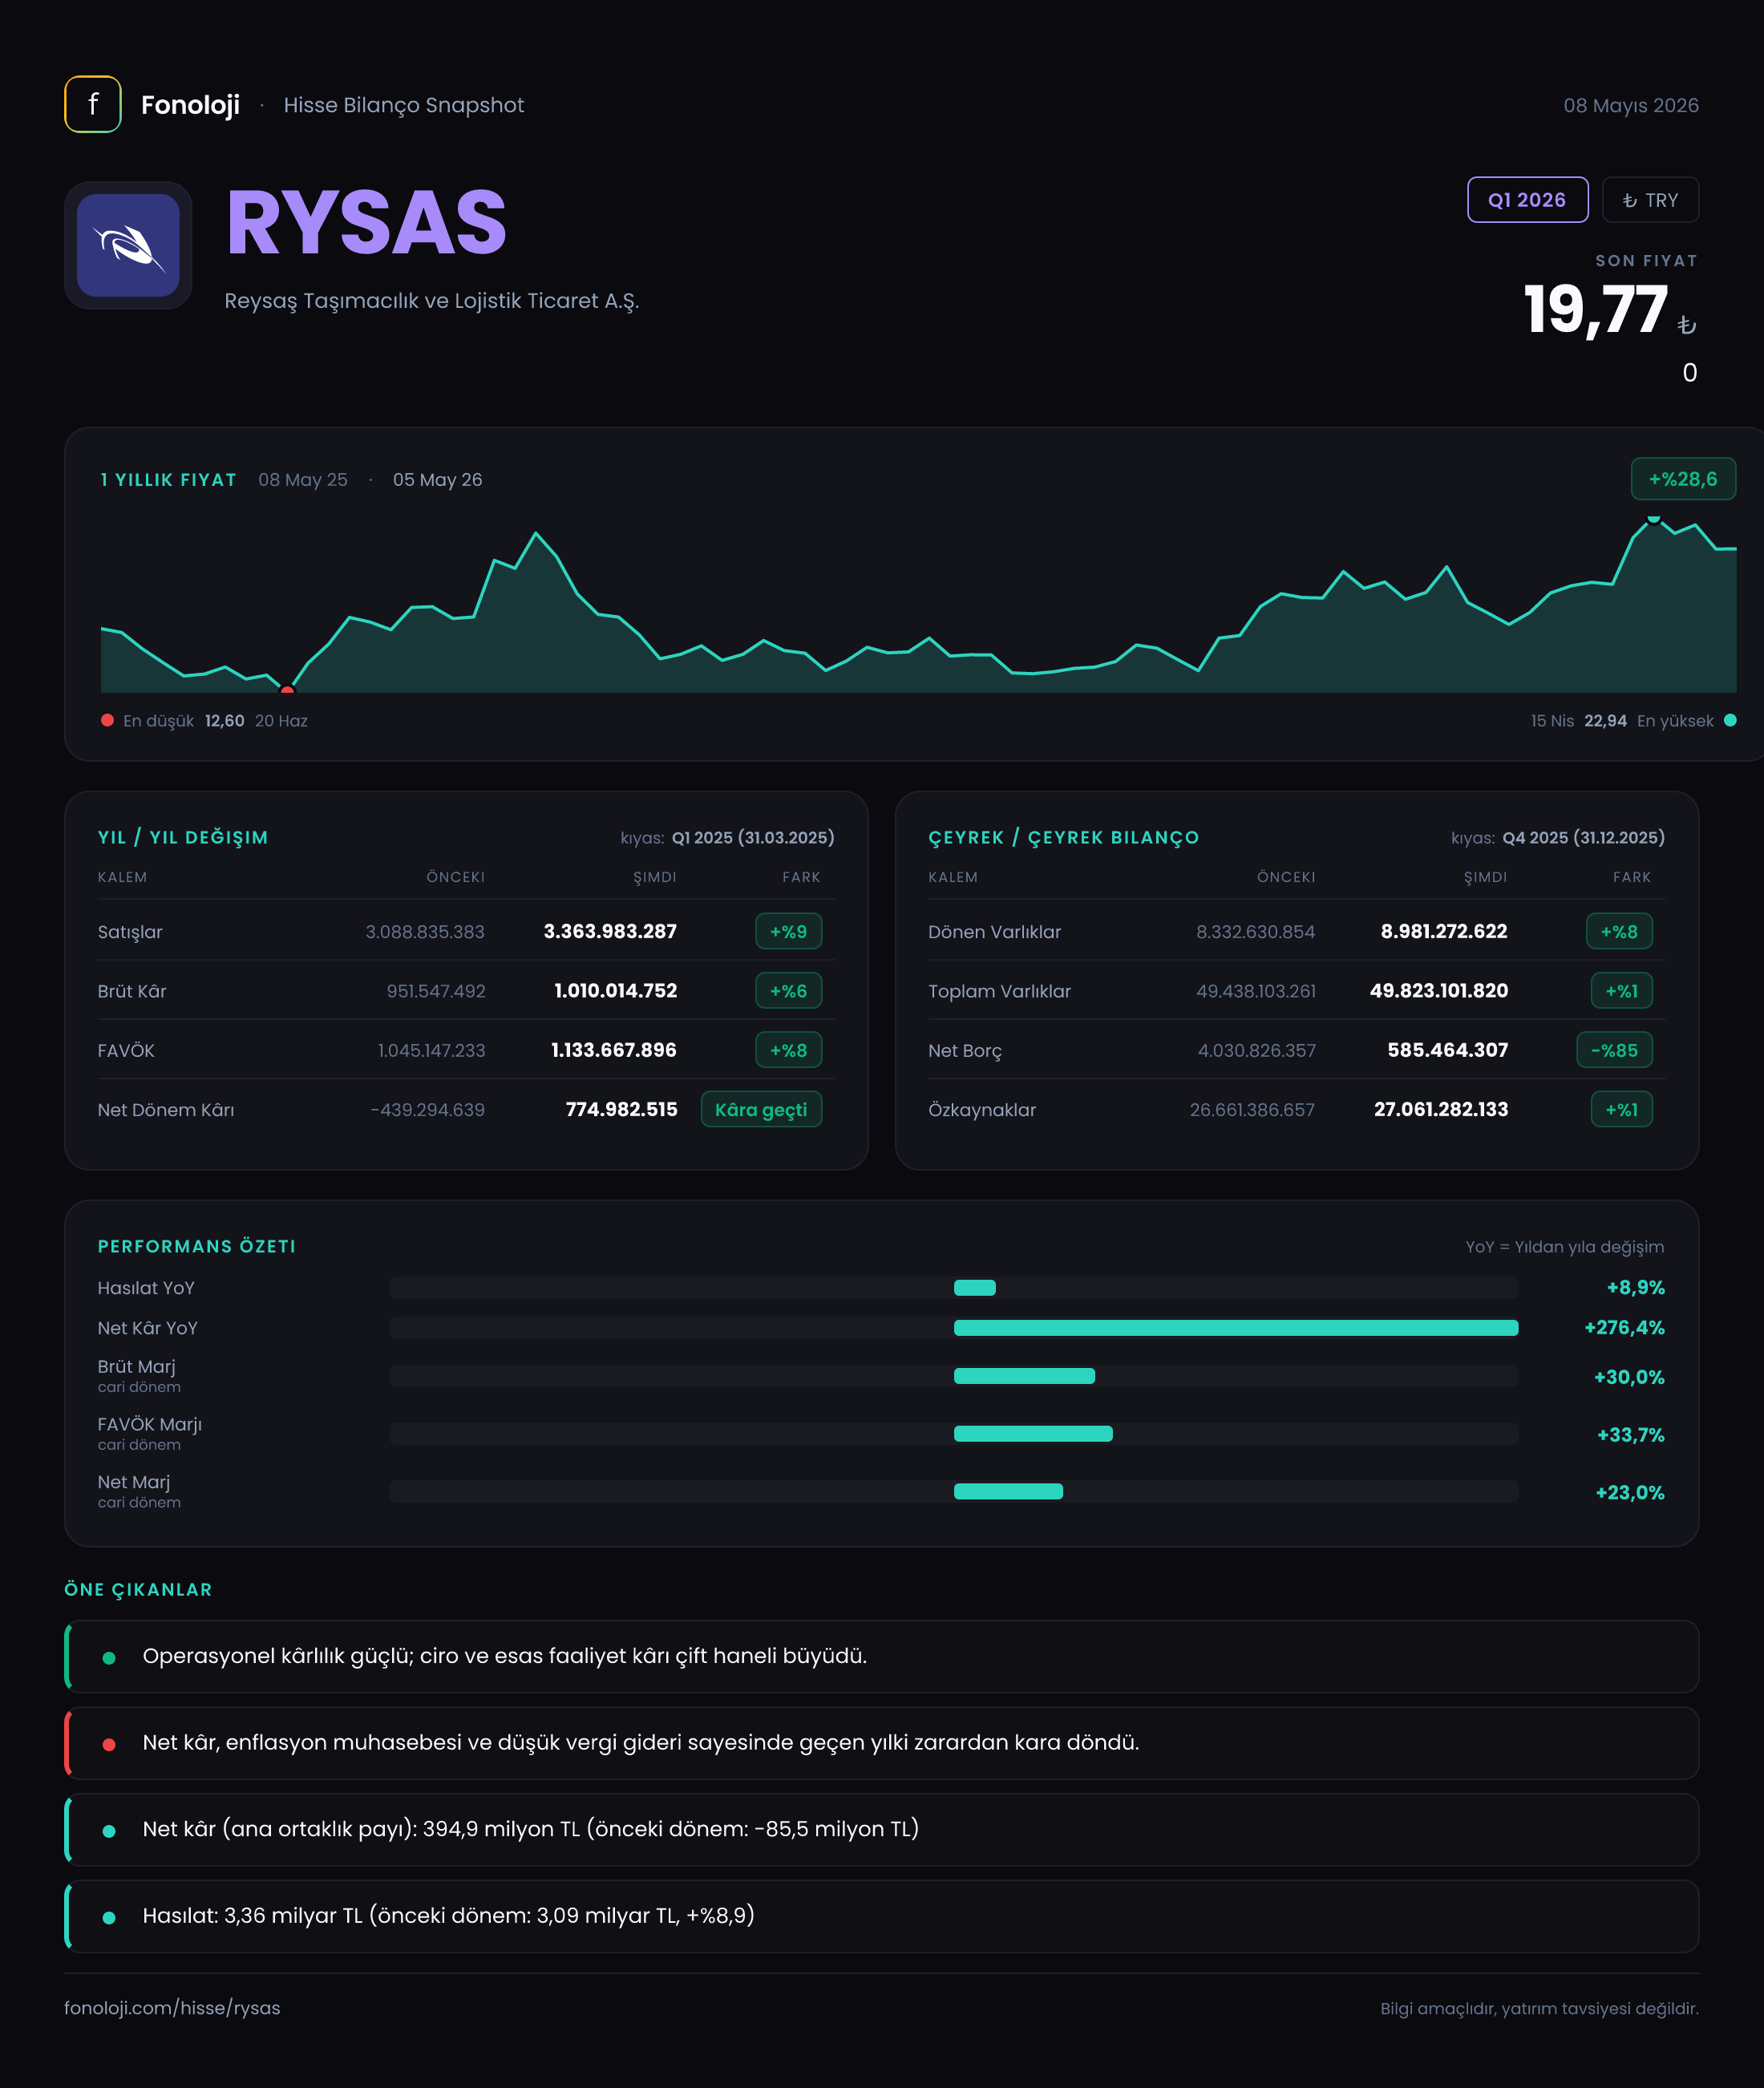Click the Reysaş Taşımacılık company name
The width and height of the screenshot is (1764, 2088).
431,301
